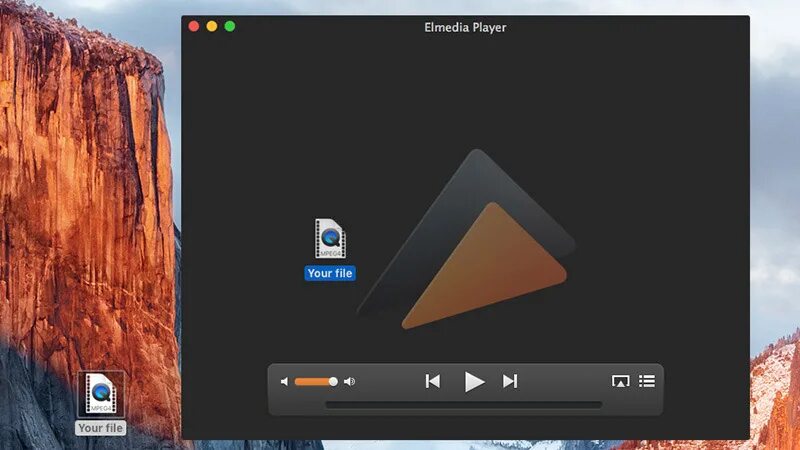Image resolution: width=800 pixels, height=450 pixels.
Task: Set maximum volume with the loud speaker icon
Action: 349,382
